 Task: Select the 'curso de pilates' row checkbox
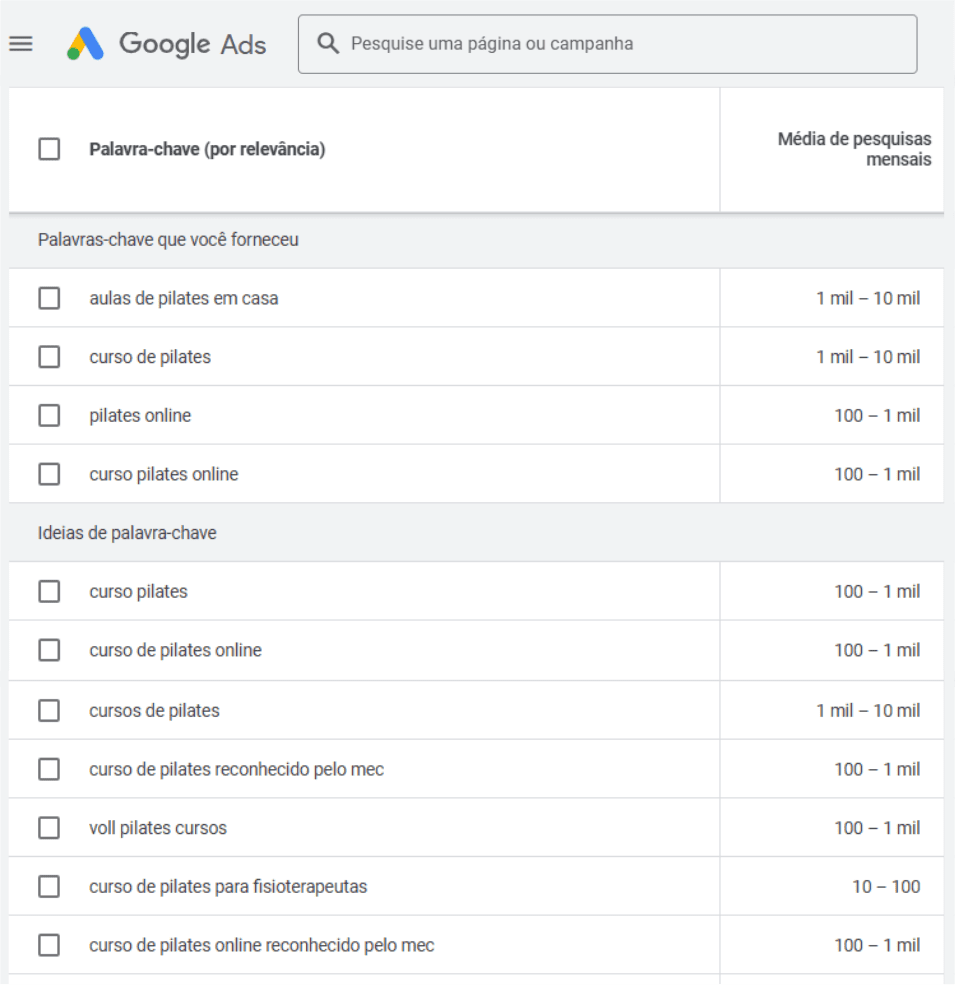point(49,357)
